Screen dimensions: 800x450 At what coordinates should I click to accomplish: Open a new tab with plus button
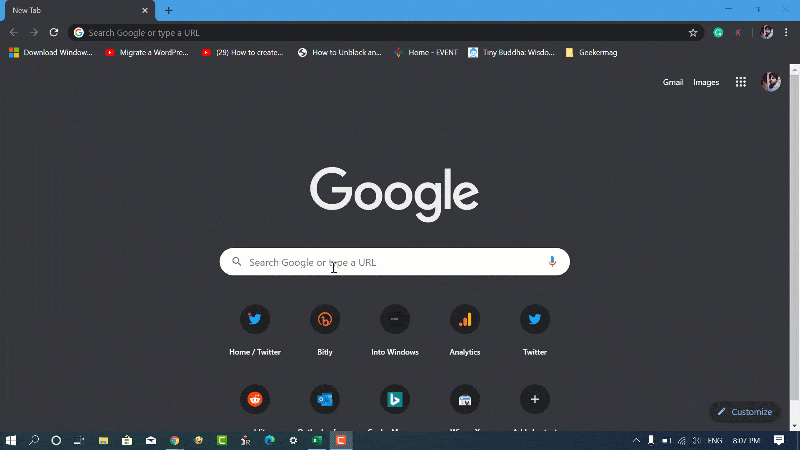[168, 10]
